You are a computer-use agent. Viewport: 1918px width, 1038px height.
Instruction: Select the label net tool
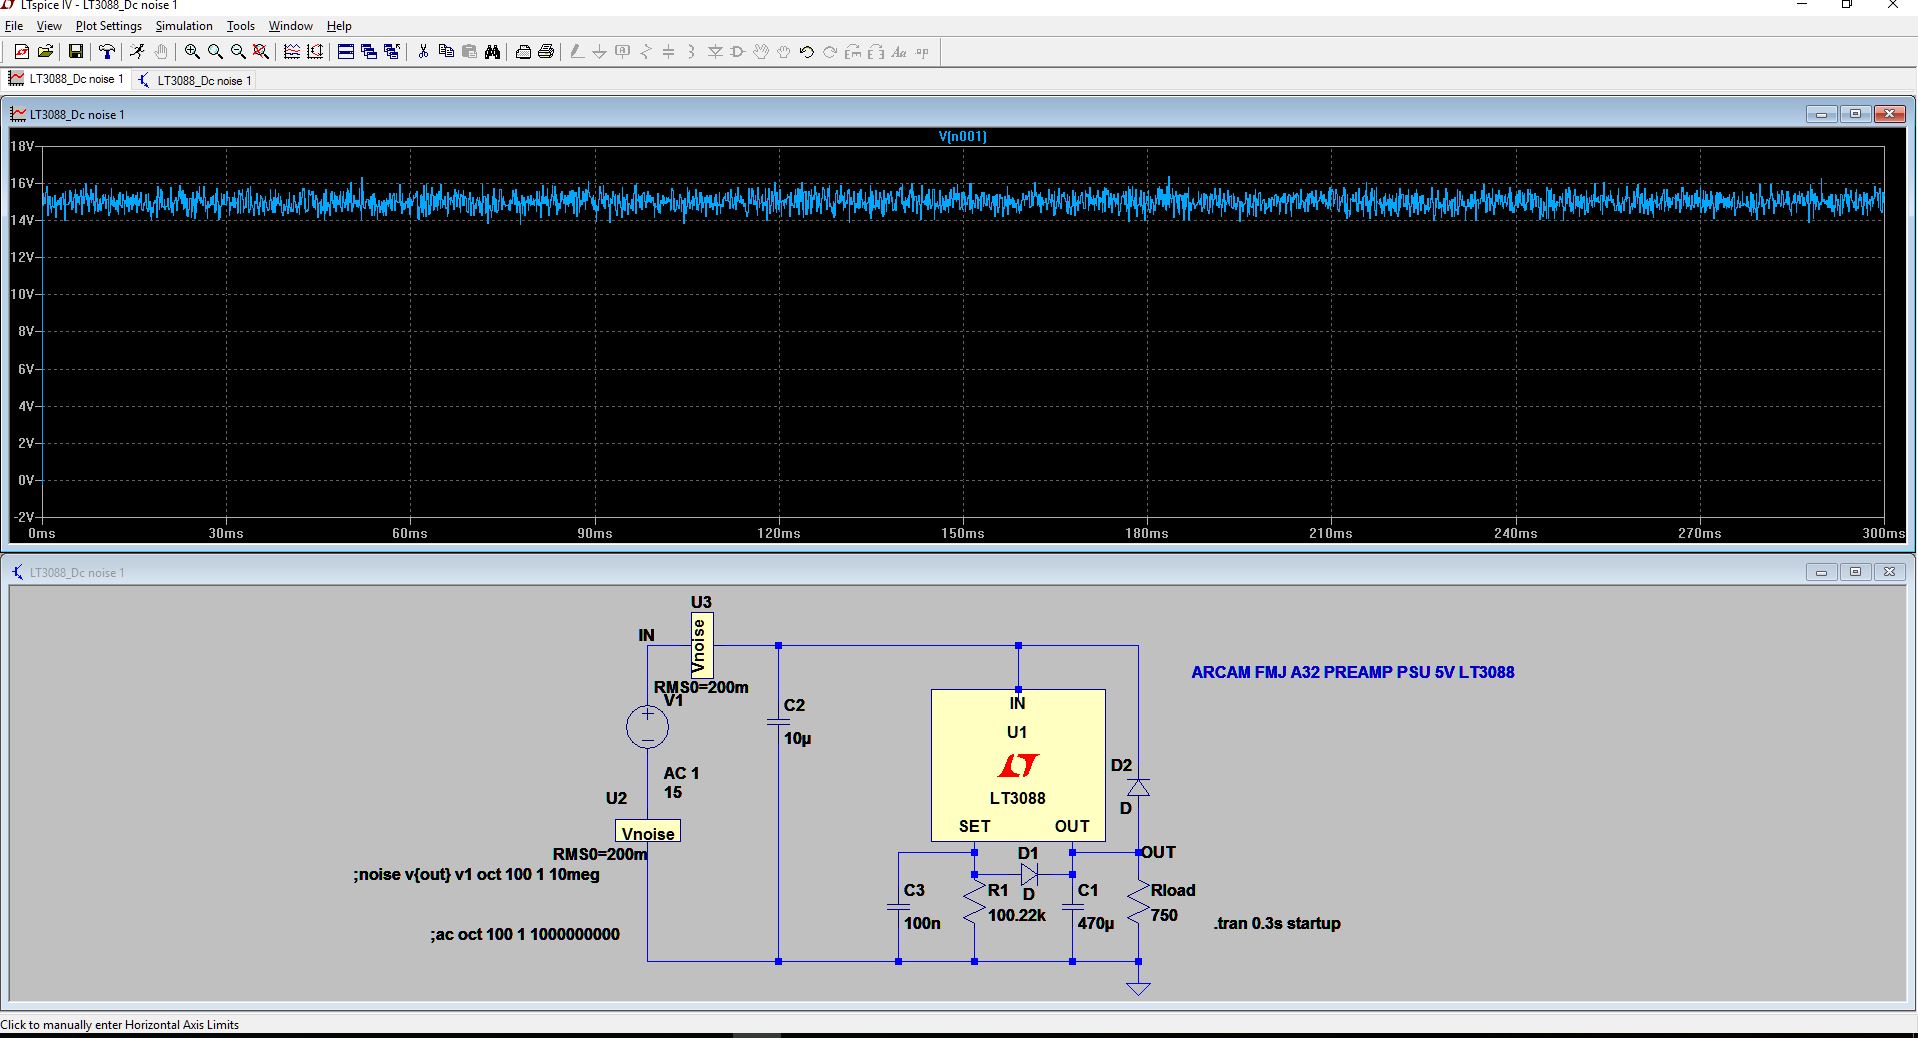click(623, 52)
